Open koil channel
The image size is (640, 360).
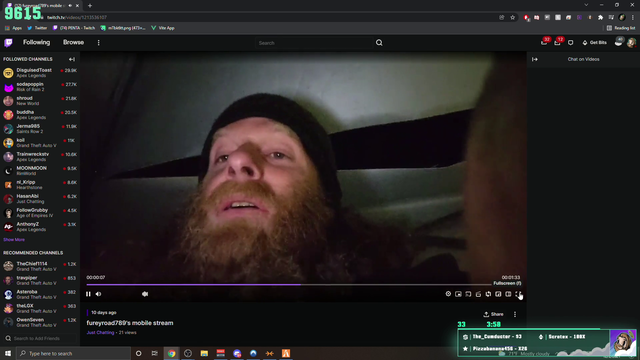40,142
